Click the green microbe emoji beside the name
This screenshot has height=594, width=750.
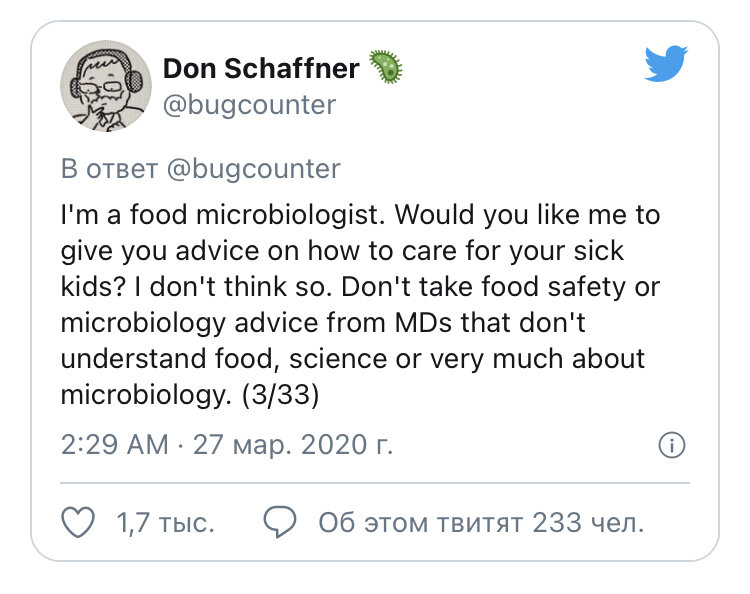(386, 66)
